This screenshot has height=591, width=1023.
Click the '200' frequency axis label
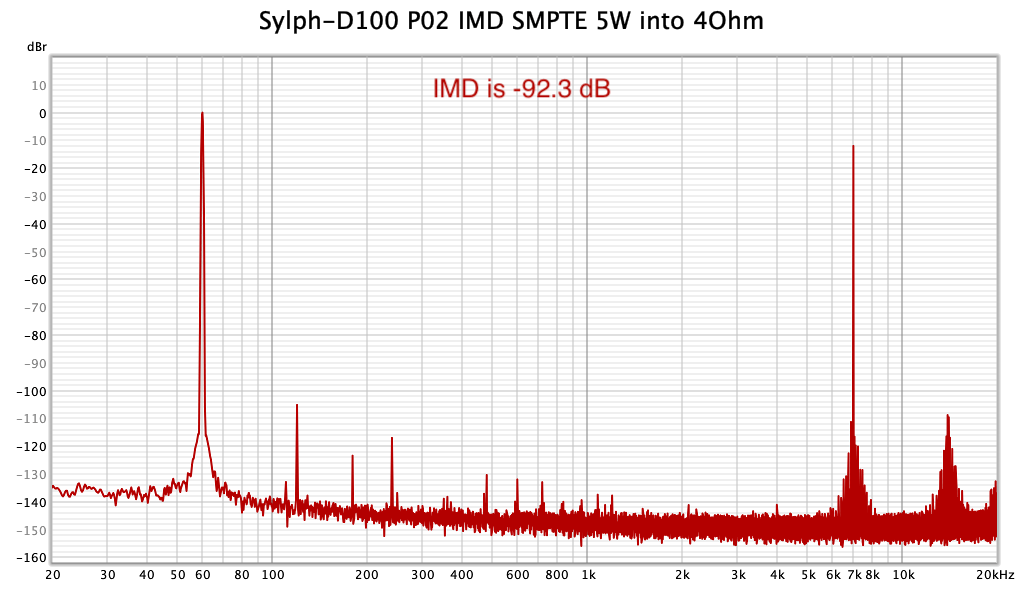coord(367,575)
